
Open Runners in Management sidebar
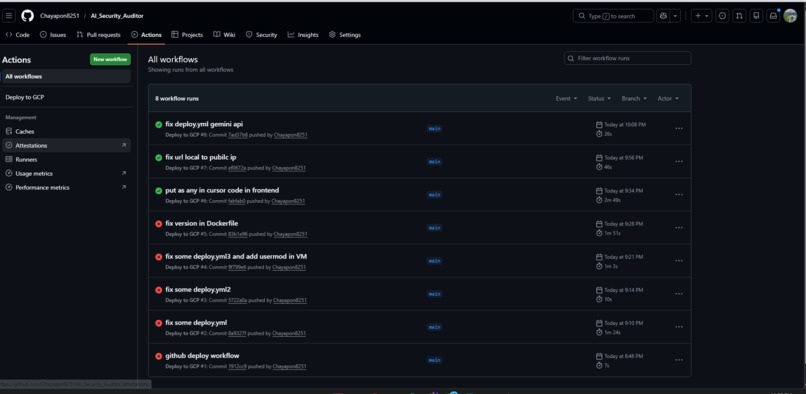66,159
